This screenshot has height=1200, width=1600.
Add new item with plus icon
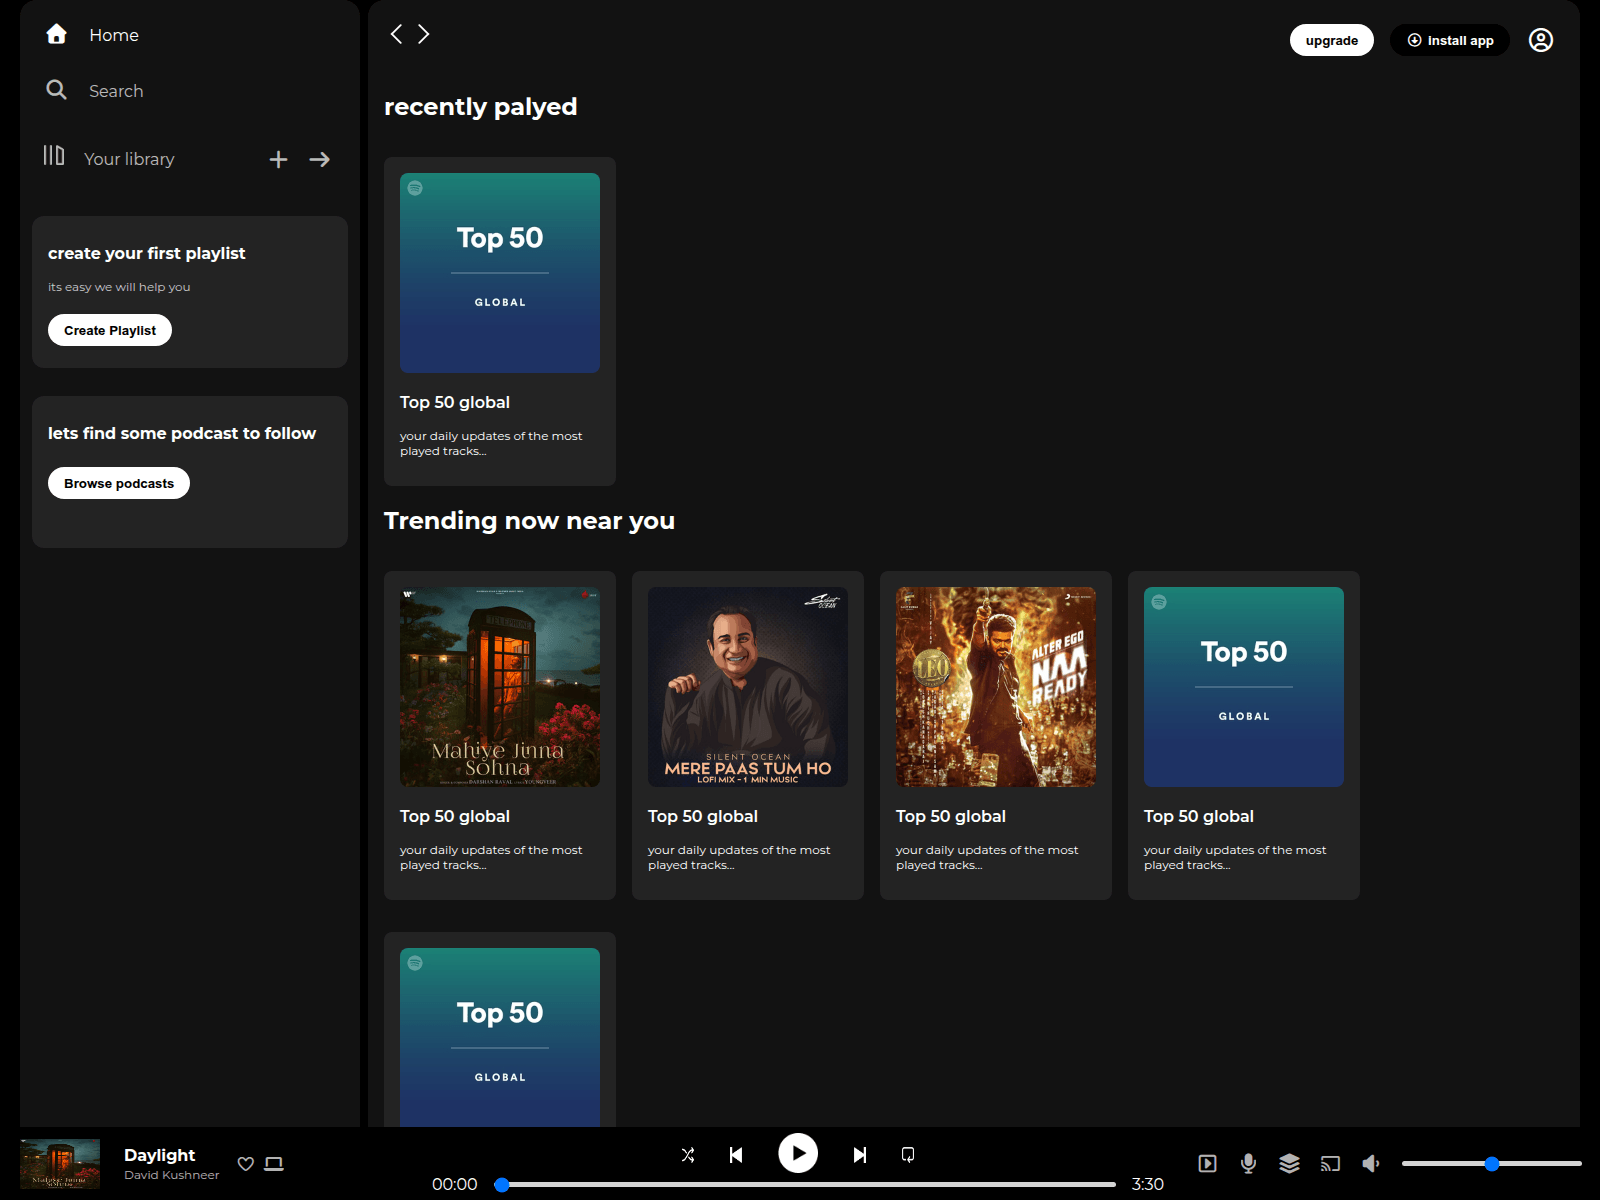[278, 159]
